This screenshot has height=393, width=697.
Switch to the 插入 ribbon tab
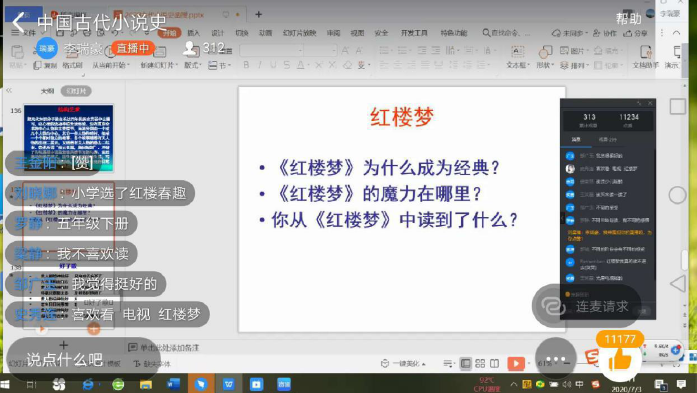193,33
